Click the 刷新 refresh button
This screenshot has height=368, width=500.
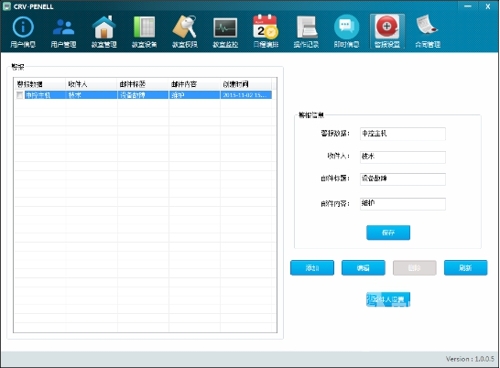[465, 268]
